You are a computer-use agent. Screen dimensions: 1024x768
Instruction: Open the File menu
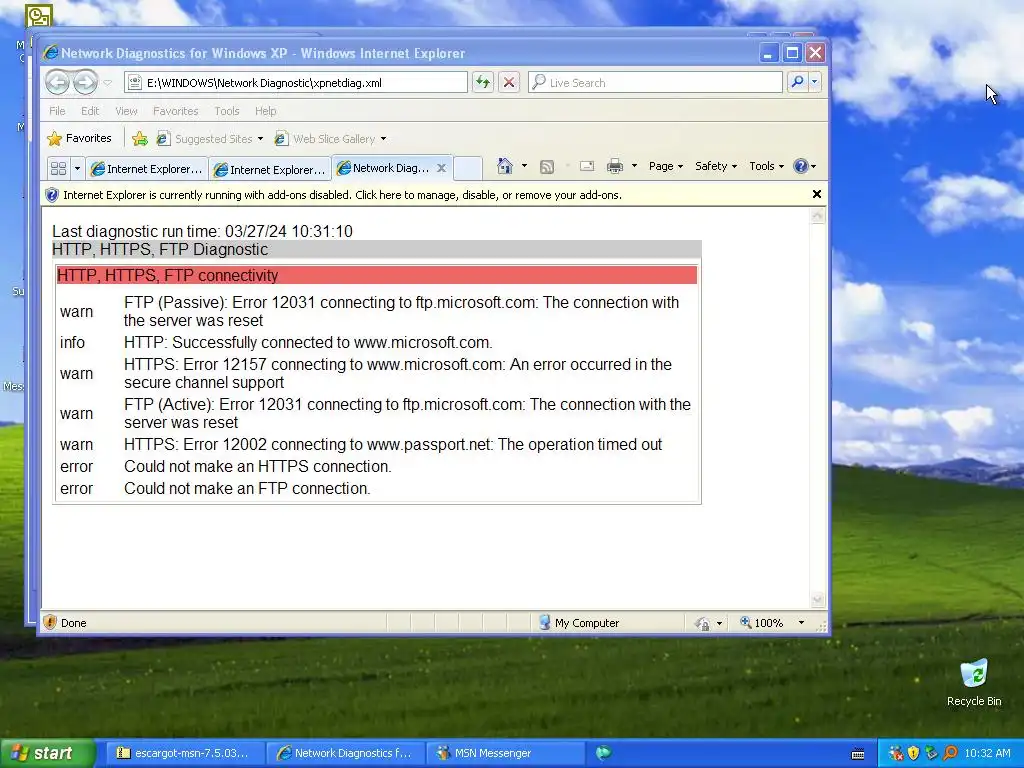[x=57, y=111]
